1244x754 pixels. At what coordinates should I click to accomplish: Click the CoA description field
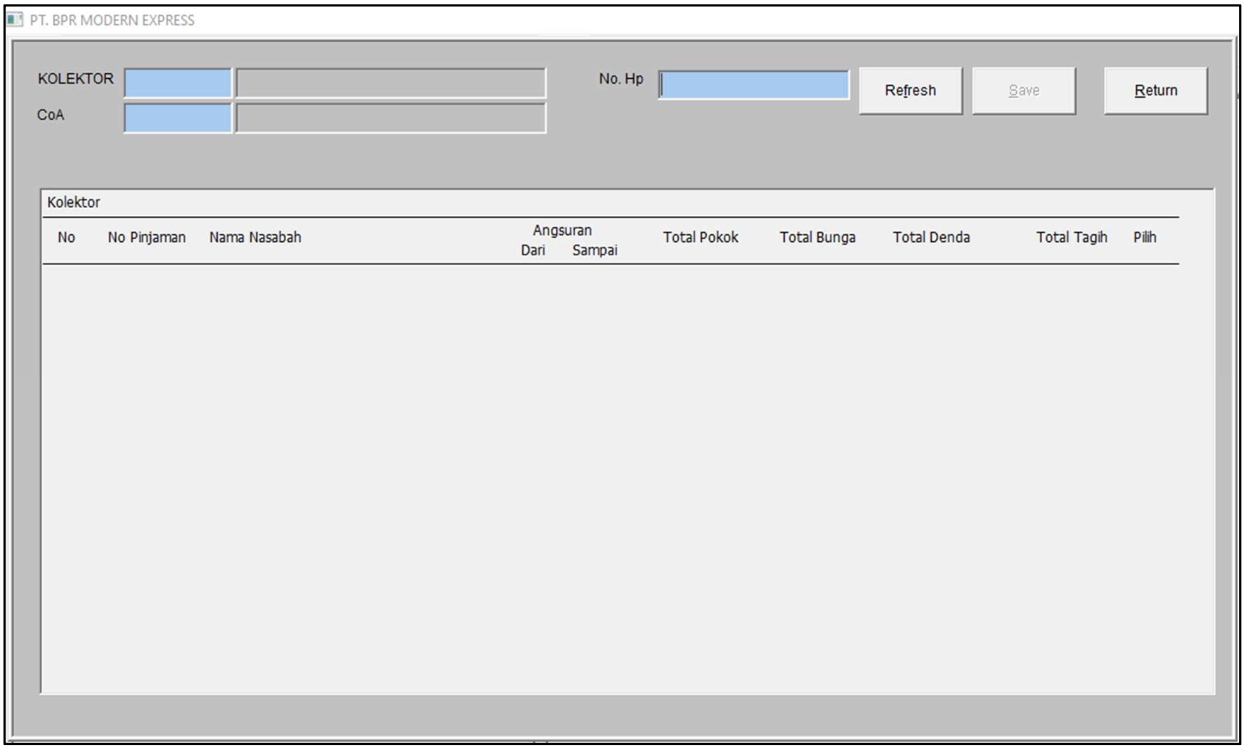point(390,118)
